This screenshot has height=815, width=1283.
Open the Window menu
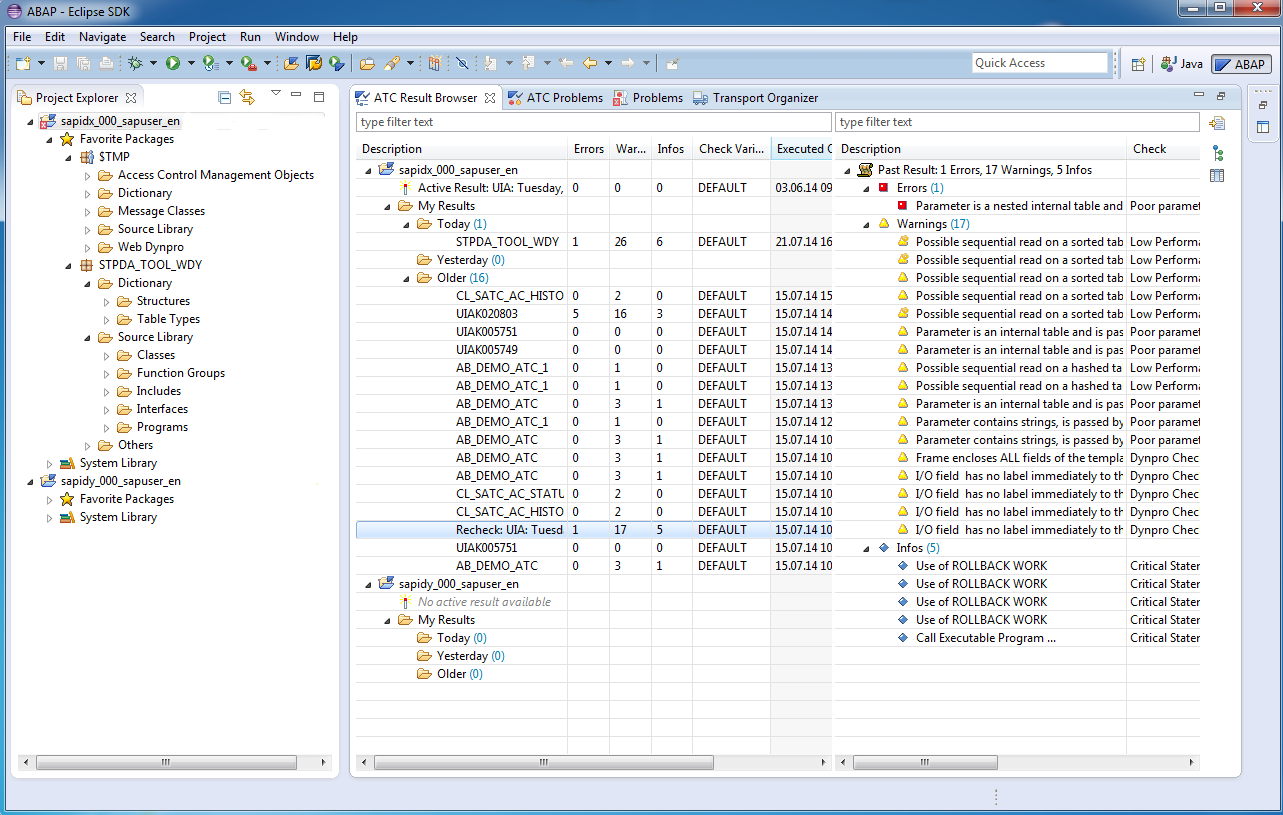(x=296, y=37)
